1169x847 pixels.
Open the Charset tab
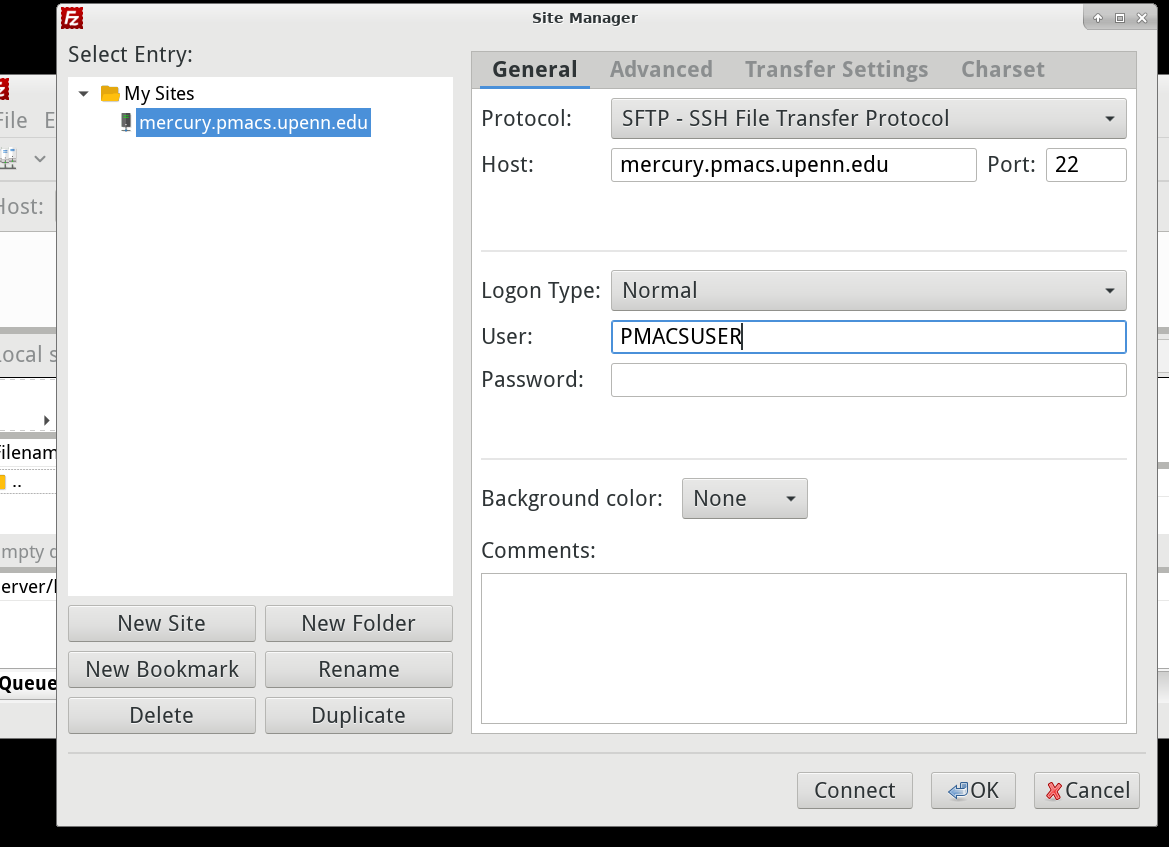tap(1002, 69)
